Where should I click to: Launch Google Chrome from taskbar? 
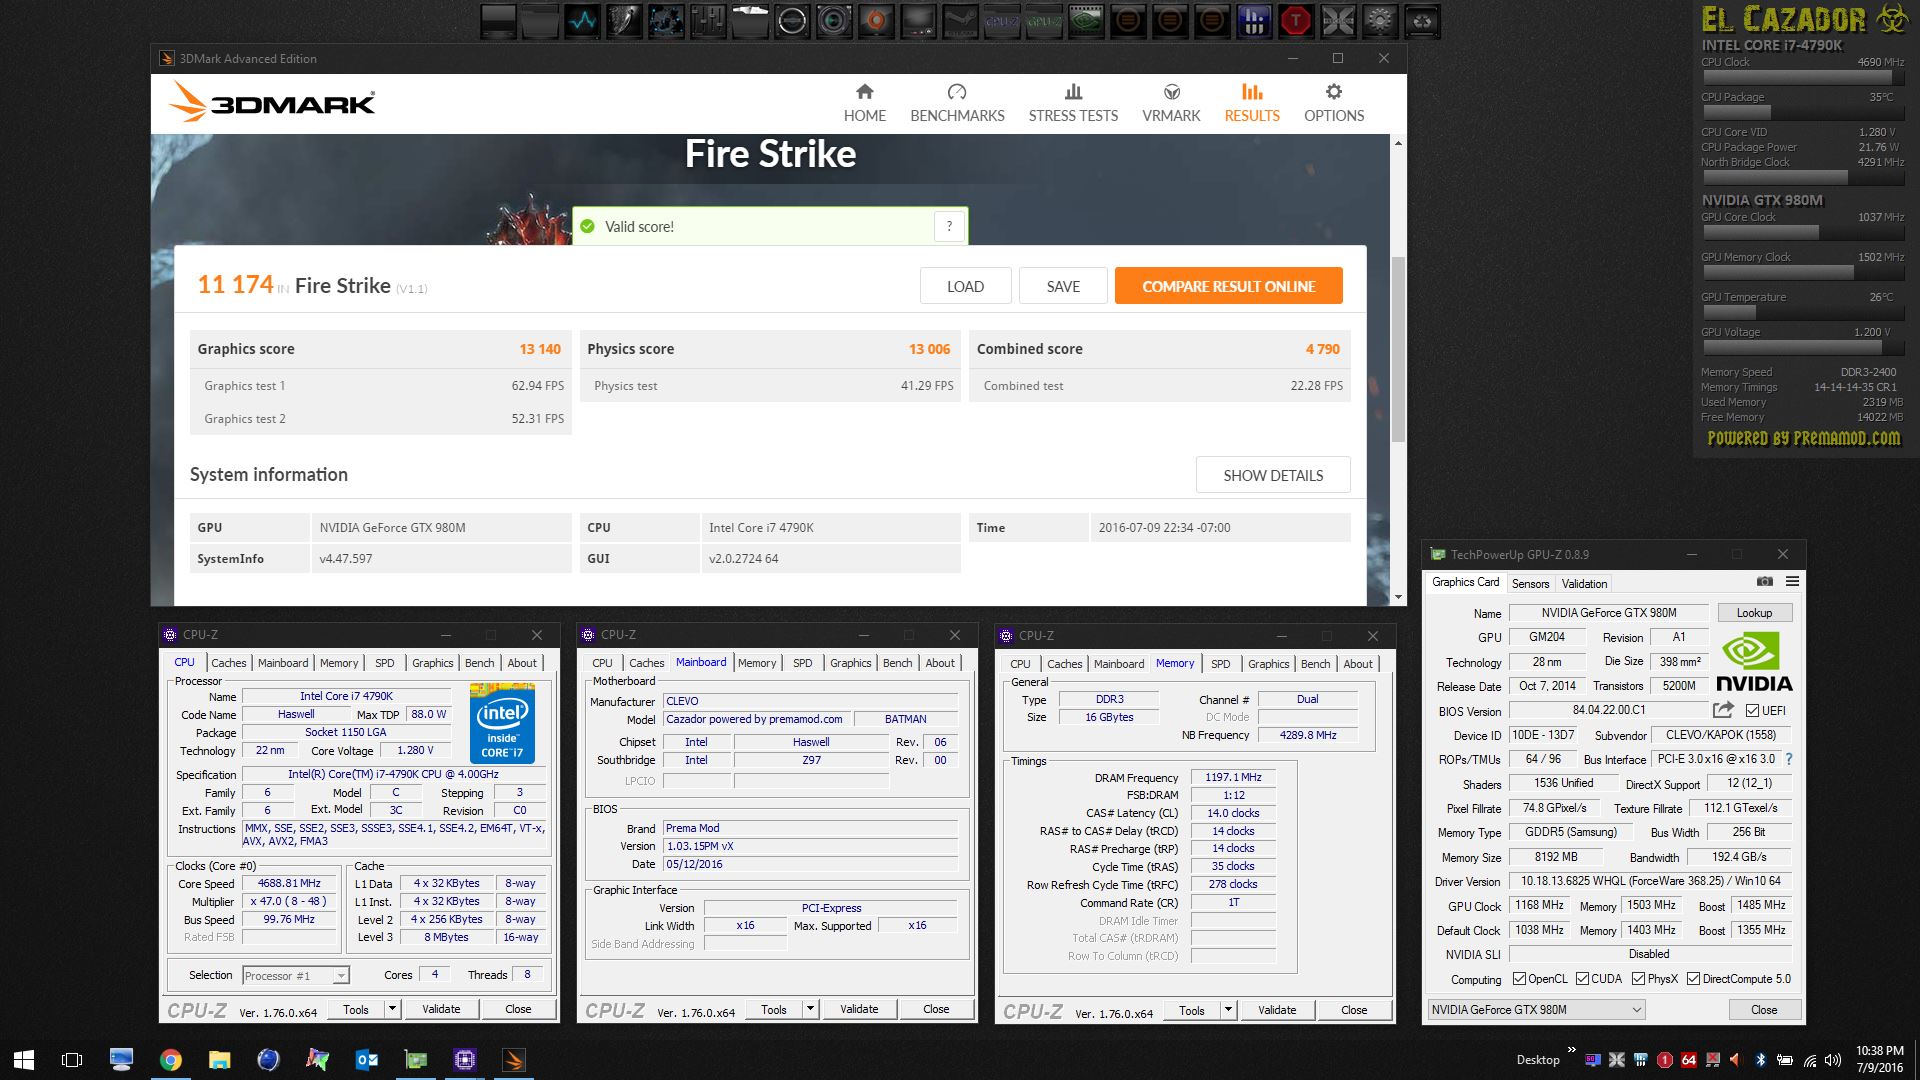(x=171, y=1060)
